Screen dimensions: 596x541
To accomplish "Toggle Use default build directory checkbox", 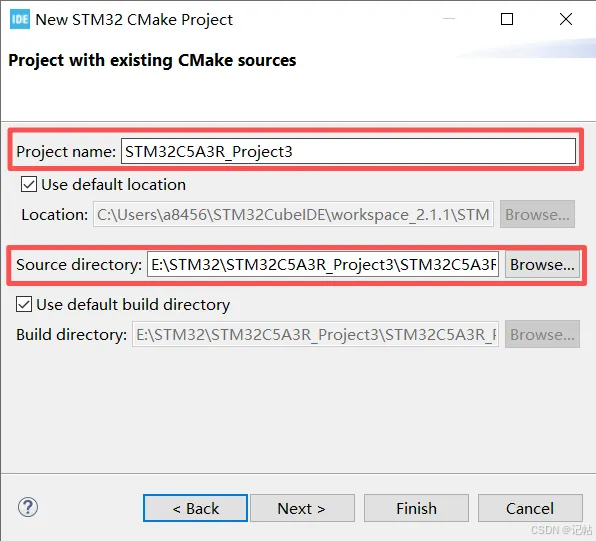I will click(24, 305).
